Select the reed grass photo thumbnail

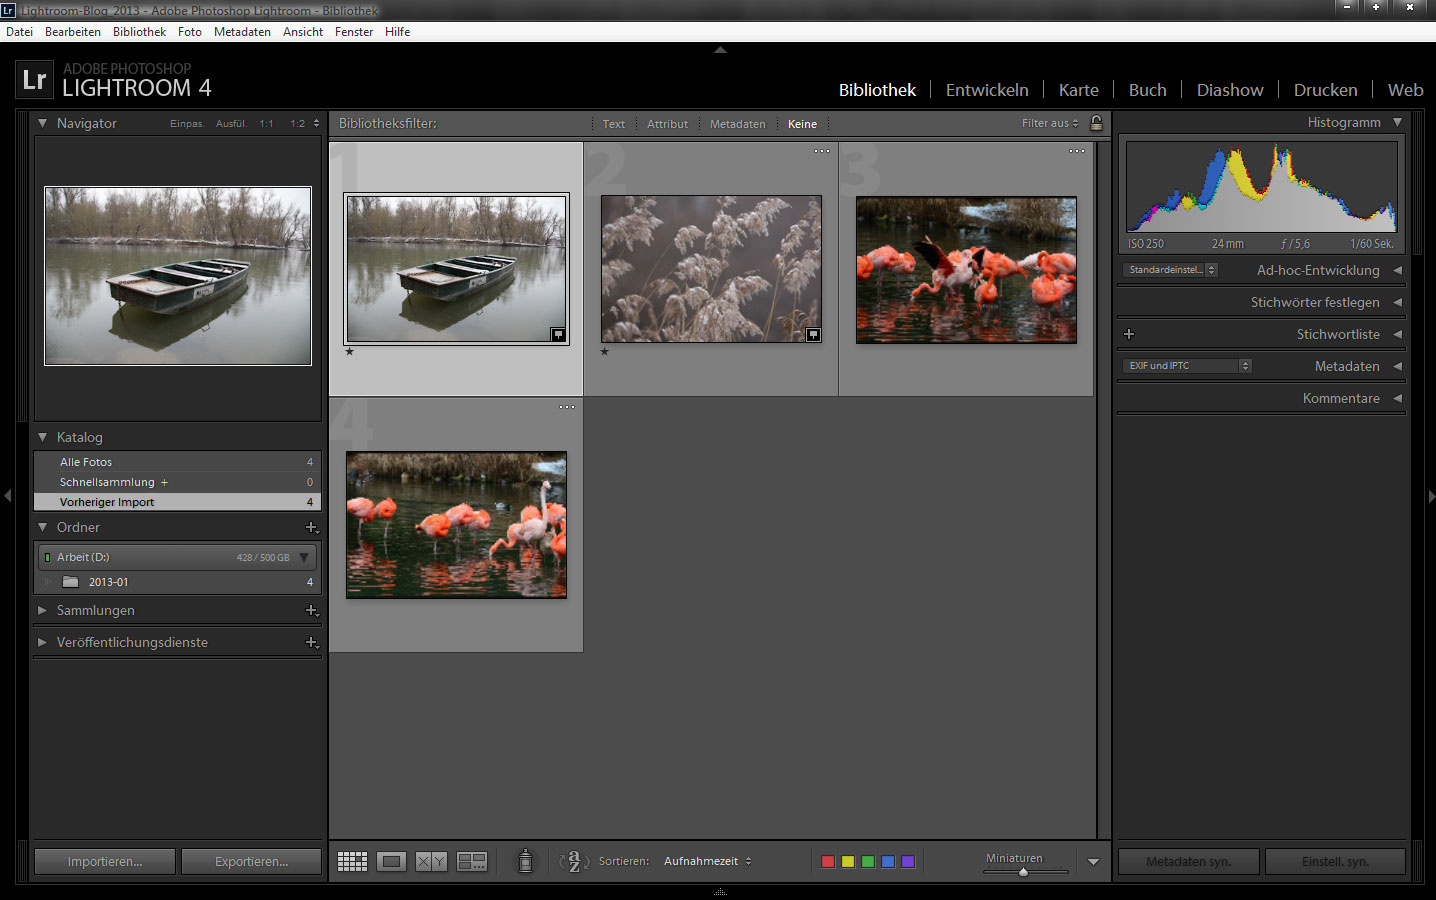click(x=711, y=269)
